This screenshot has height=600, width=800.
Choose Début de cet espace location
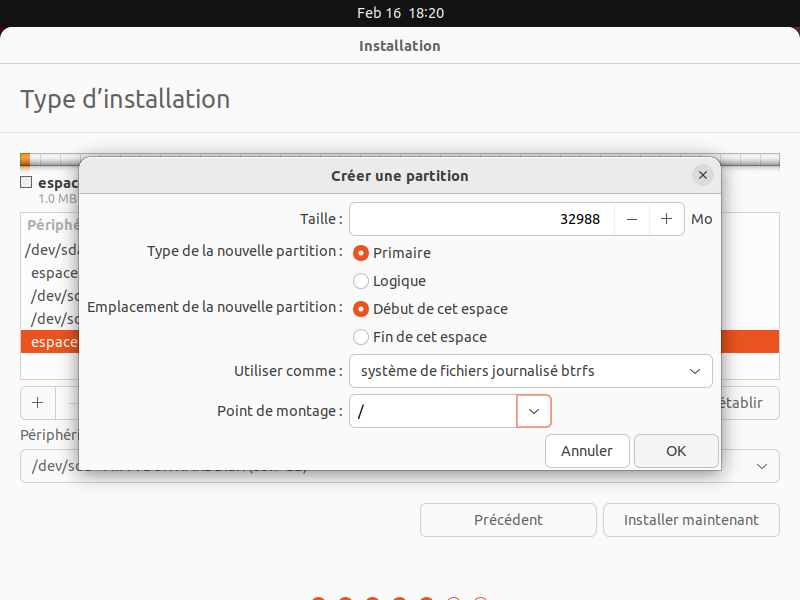coord(361,309)
